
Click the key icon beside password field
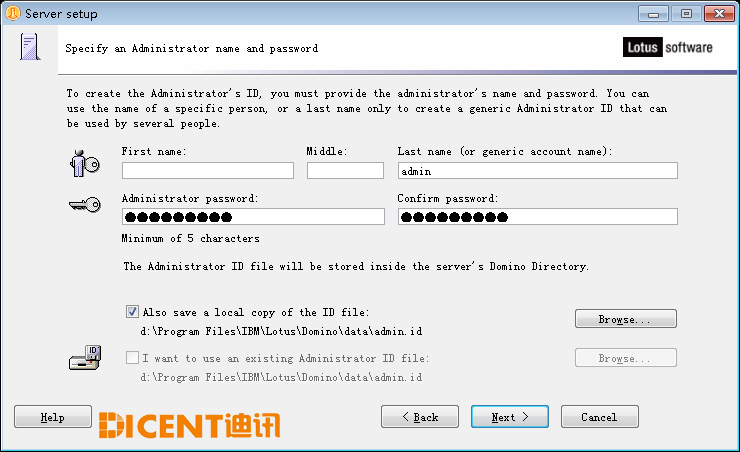pyautogui.click(x=85, y=205)
